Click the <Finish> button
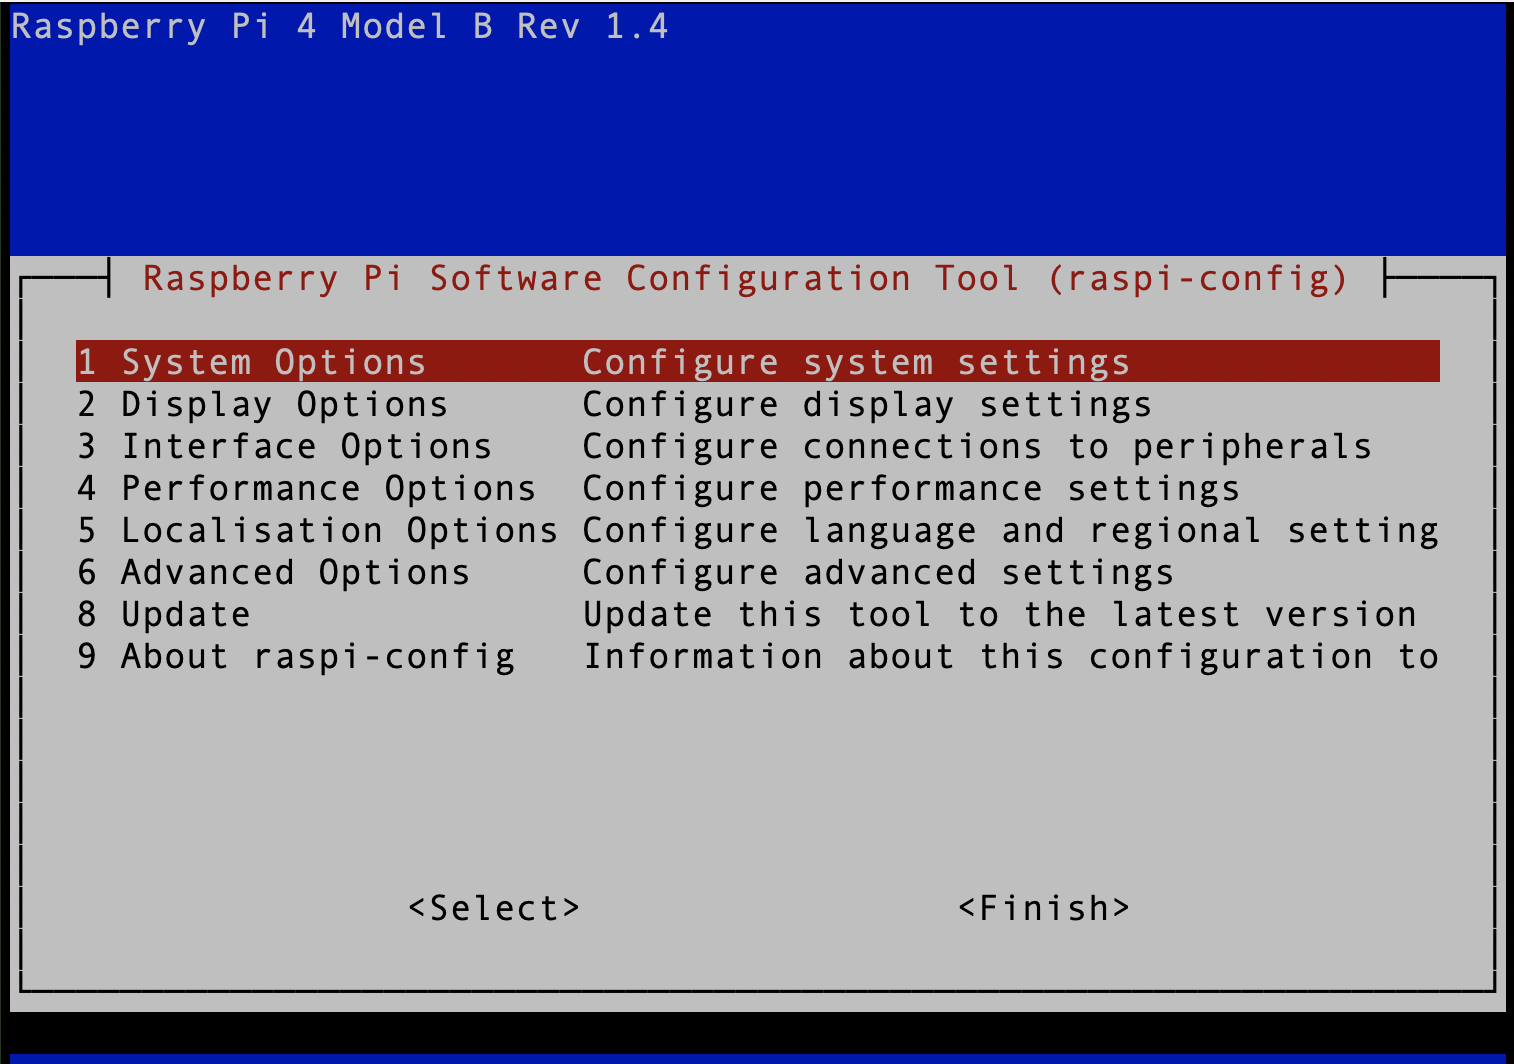Image resolution: width=1514 pixels, height=1064 pixels. tap(1044, 908)
